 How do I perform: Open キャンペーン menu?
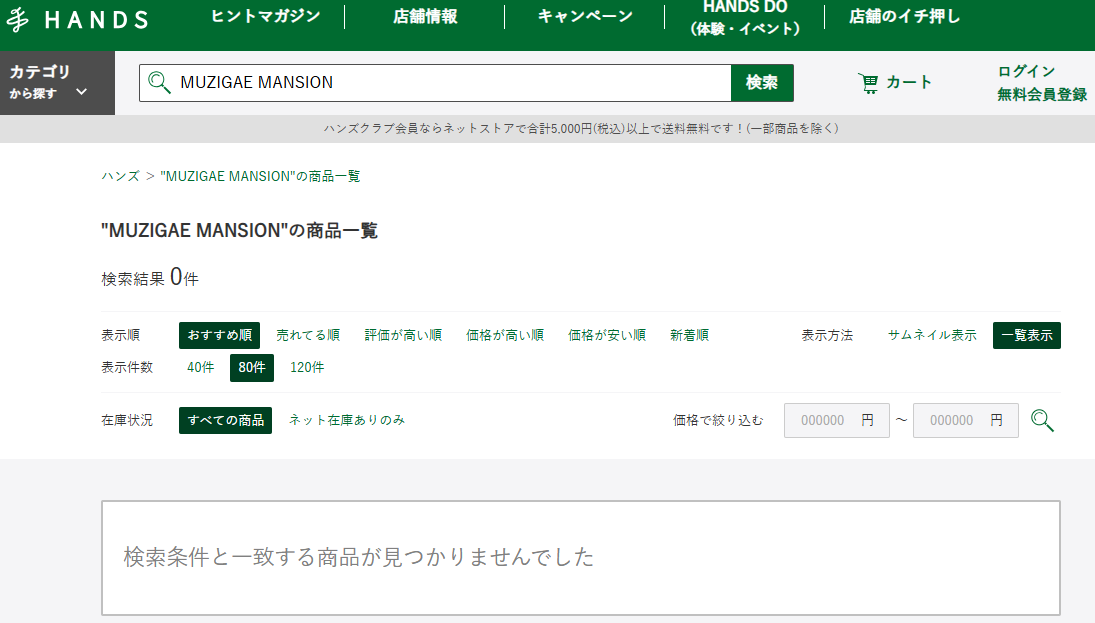click(x=585, y=16)
